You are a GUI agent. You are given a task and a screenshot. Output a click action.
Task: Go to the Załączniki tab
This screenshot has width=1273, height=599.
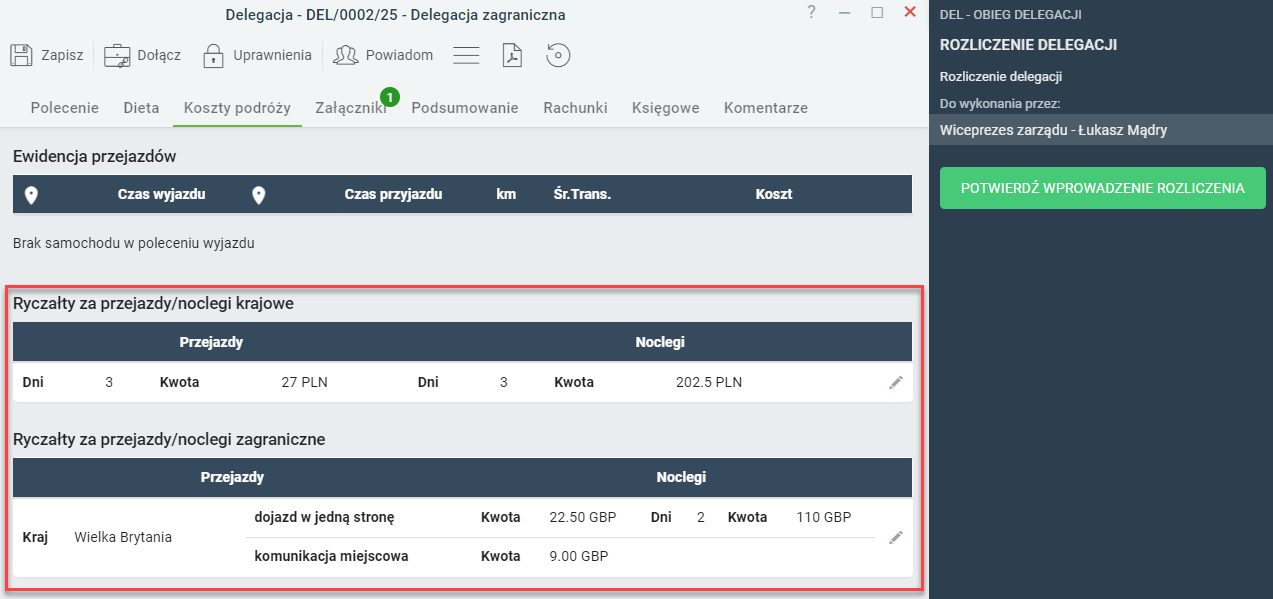(x=350, y=108)
